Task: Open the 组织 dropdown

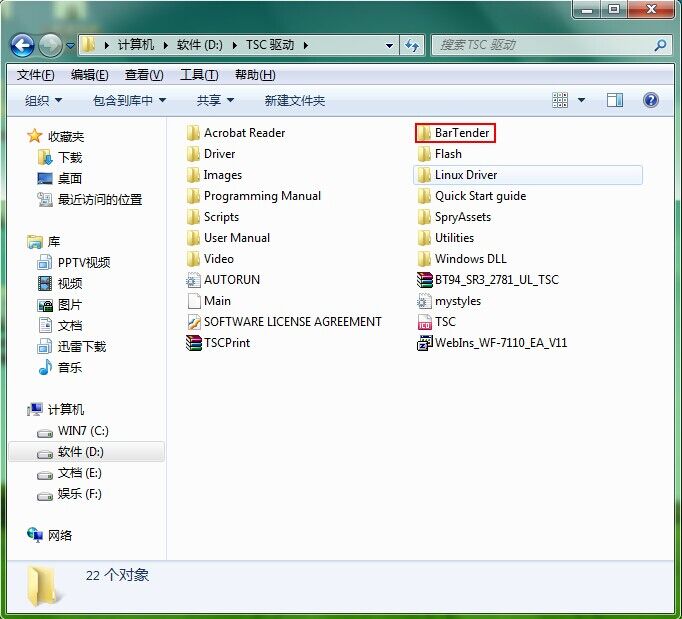Action: point(43,100)
